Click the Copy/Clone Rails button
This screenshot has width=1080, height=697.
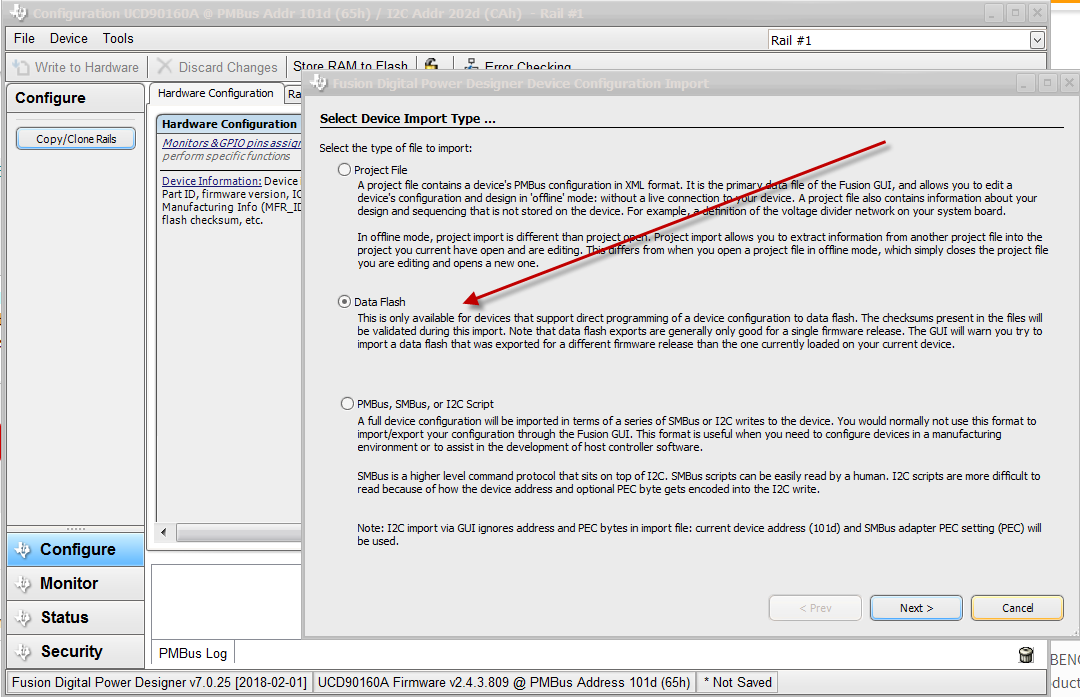coord(76,138)
